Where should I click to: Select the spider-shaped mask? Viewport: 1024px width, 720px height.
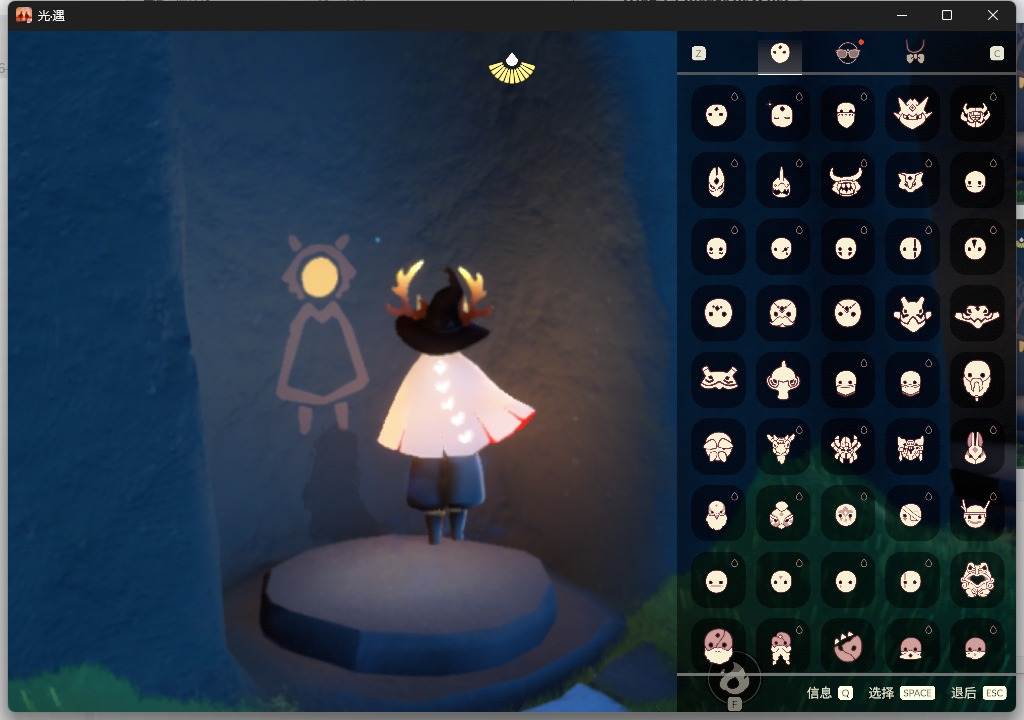tap(846, 448)
